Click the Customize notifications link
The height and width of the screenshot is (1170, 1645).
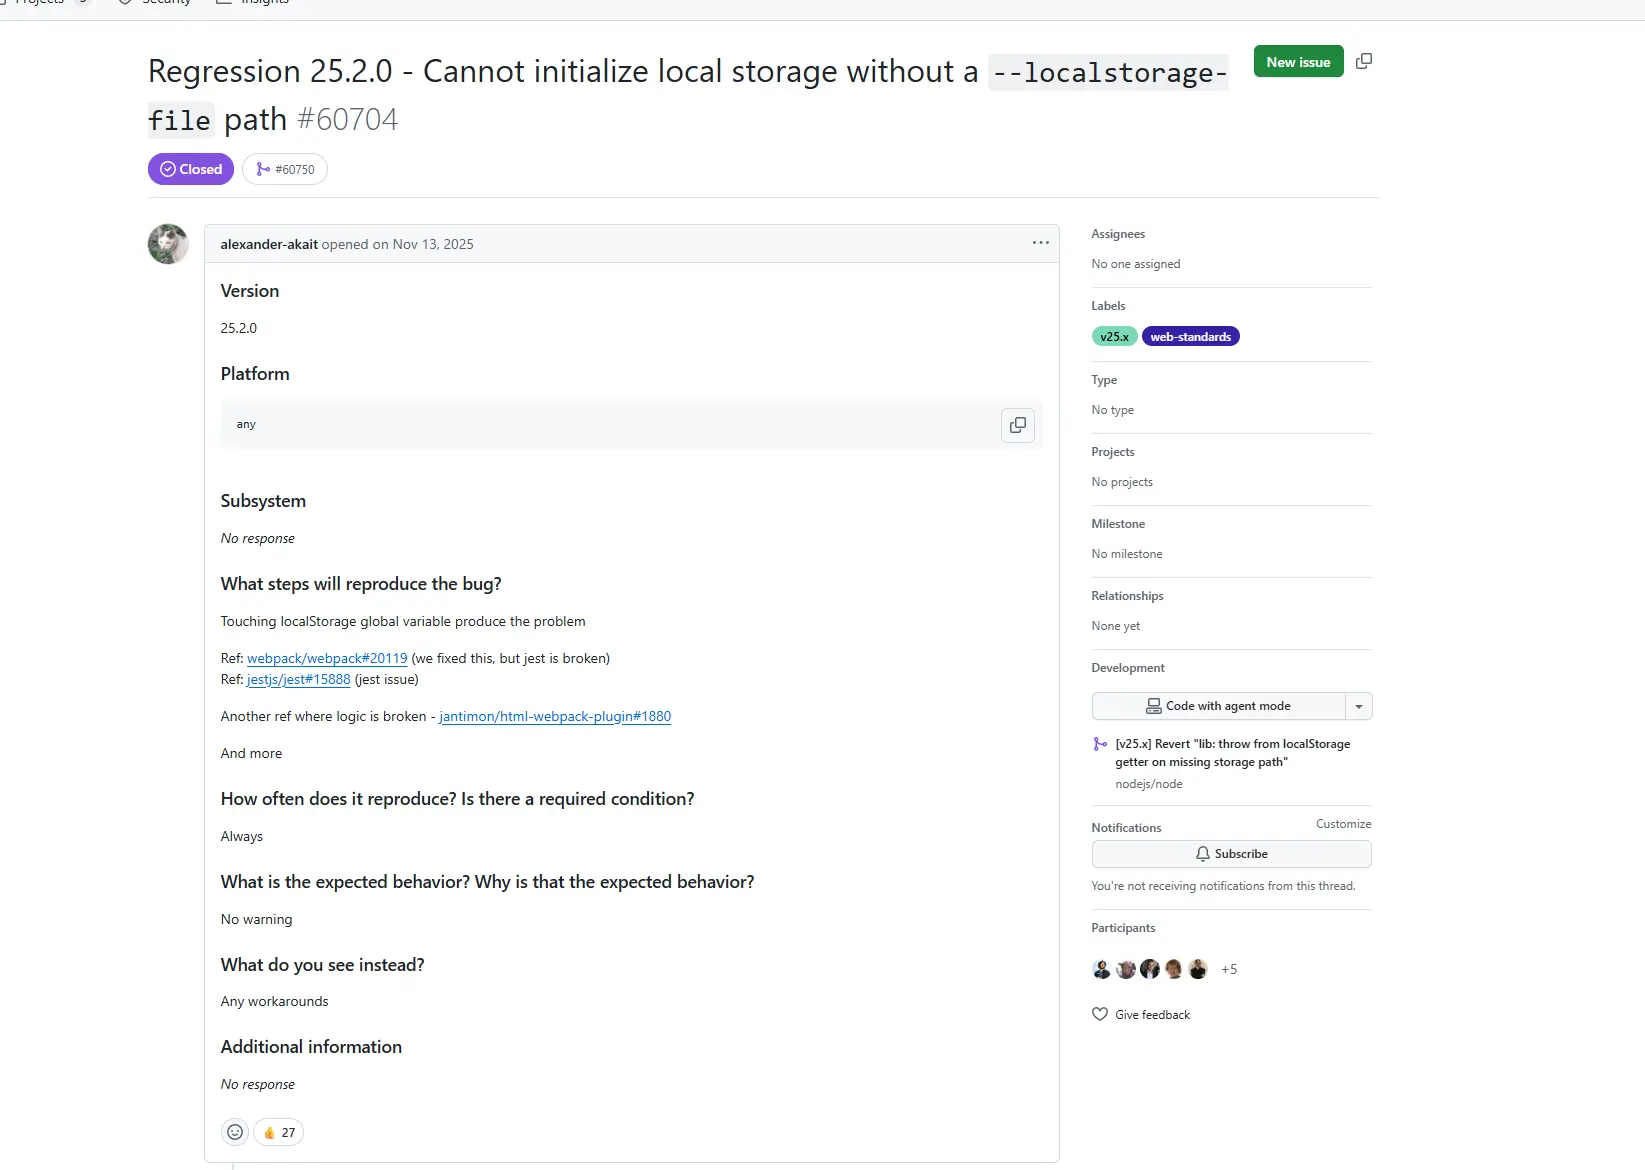(x=1343, y=823)
